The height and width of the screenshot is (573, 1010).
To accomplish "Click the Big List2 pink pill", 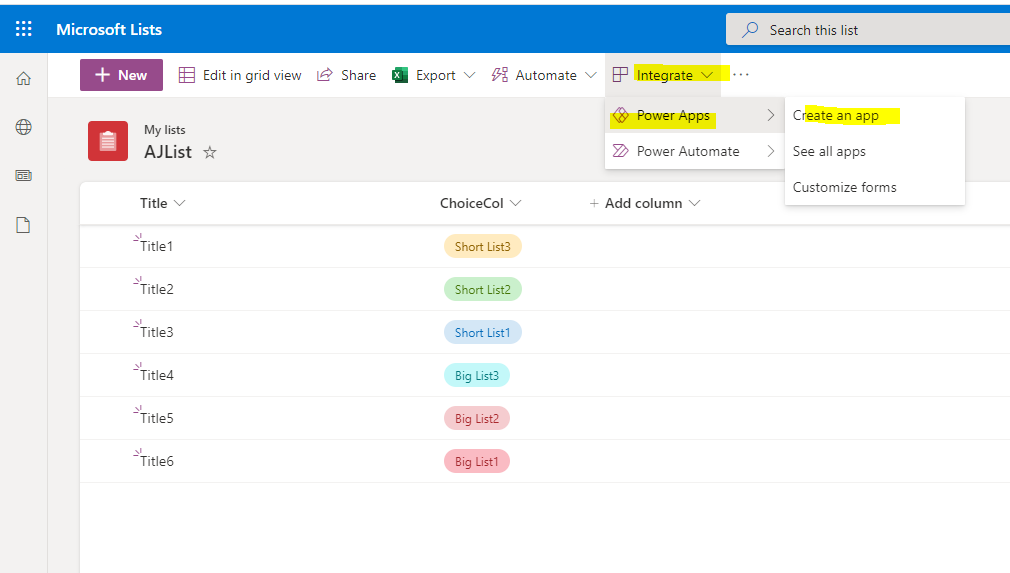I will click(477, 418).
